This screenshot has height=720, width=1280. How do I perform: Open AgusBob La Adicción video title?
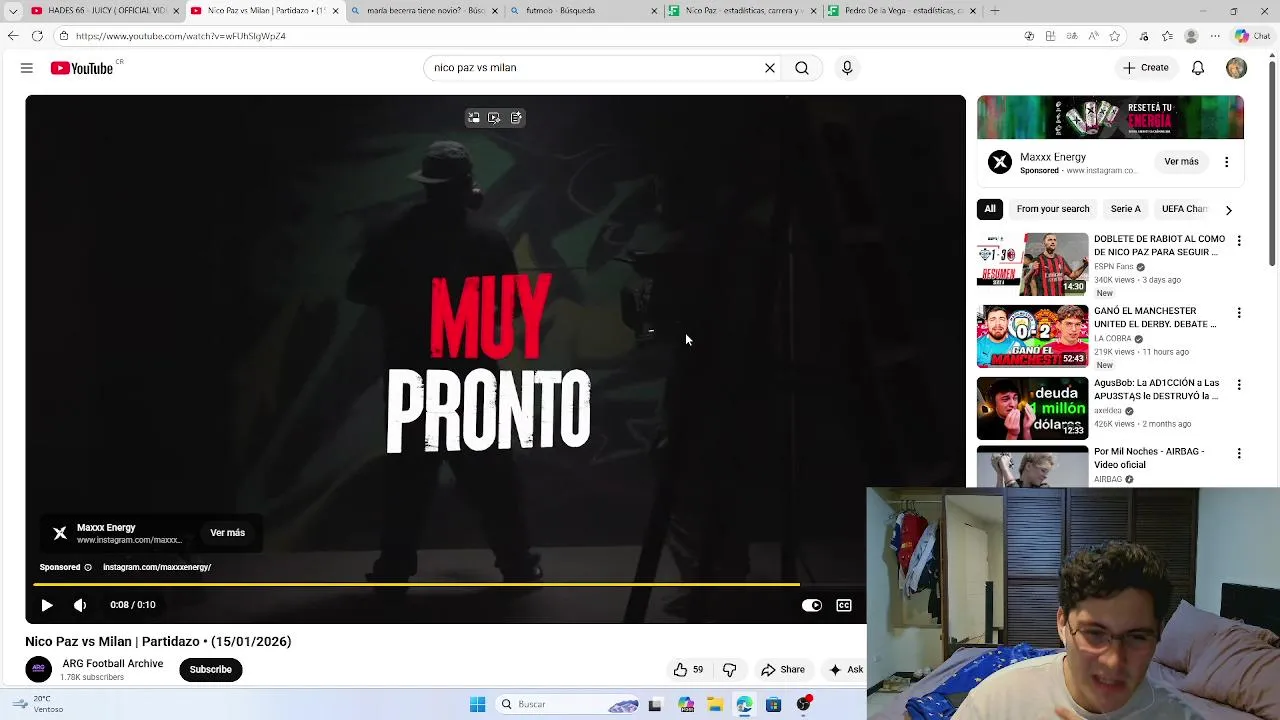pos(1156,390)
